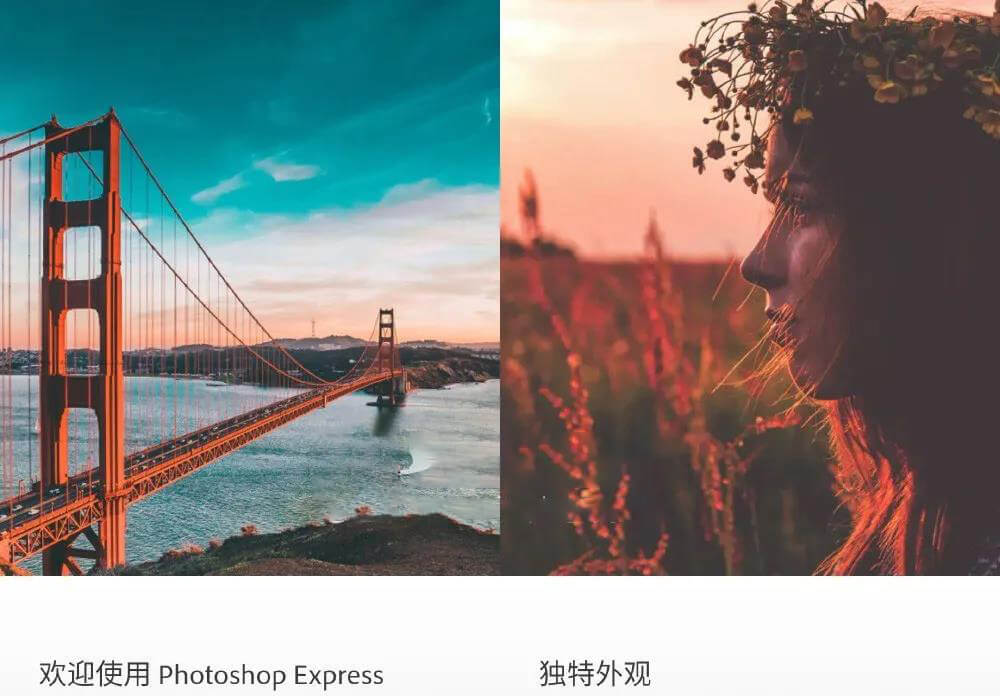Click the 独特外观 heading

[x=594, y=674]
